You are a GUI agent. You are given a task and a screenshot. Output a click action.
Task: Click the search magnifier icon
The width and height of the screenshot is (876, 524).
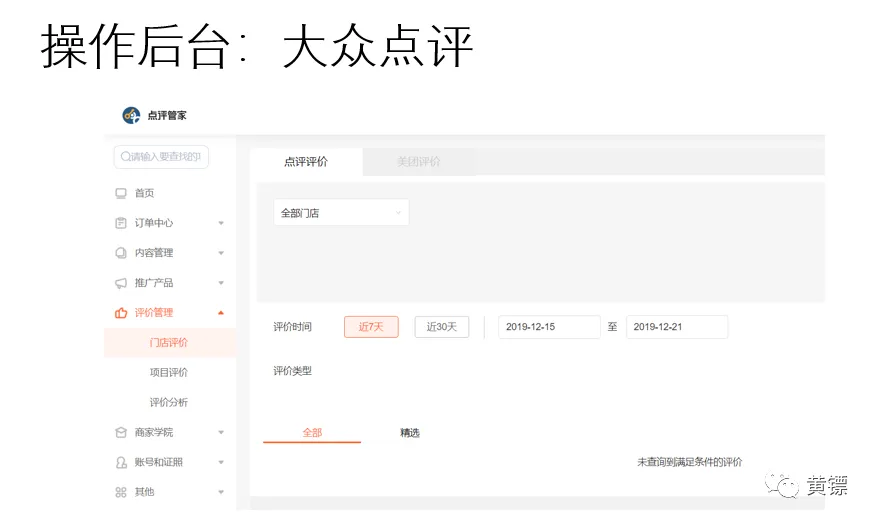pyautogui.click(x=125, y=156)
